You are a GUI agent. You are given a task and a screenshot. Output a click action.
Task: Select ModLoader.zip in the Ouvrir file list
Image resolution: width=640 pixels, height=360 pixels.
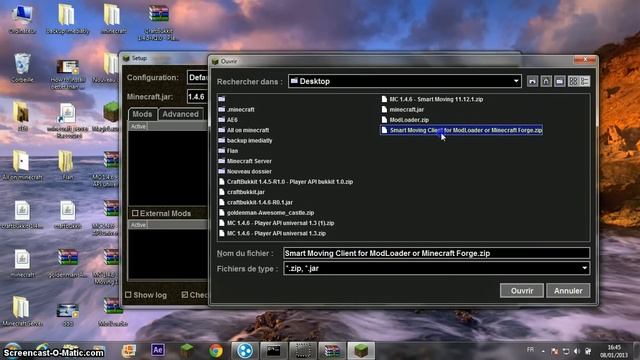tap(405, 120)
